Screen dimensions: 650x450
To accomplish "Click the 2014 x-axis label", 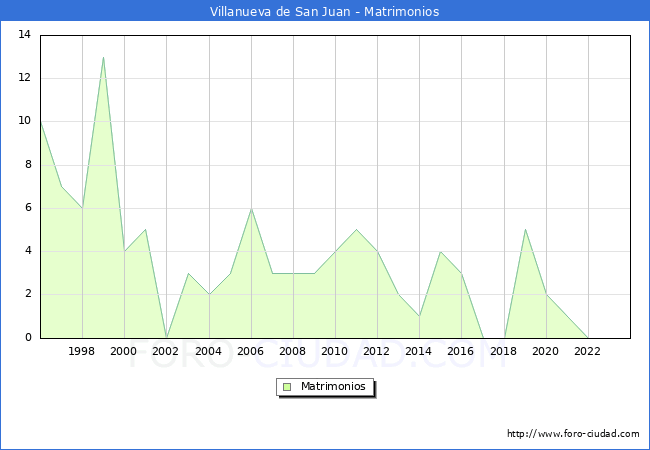I will 419,352.
